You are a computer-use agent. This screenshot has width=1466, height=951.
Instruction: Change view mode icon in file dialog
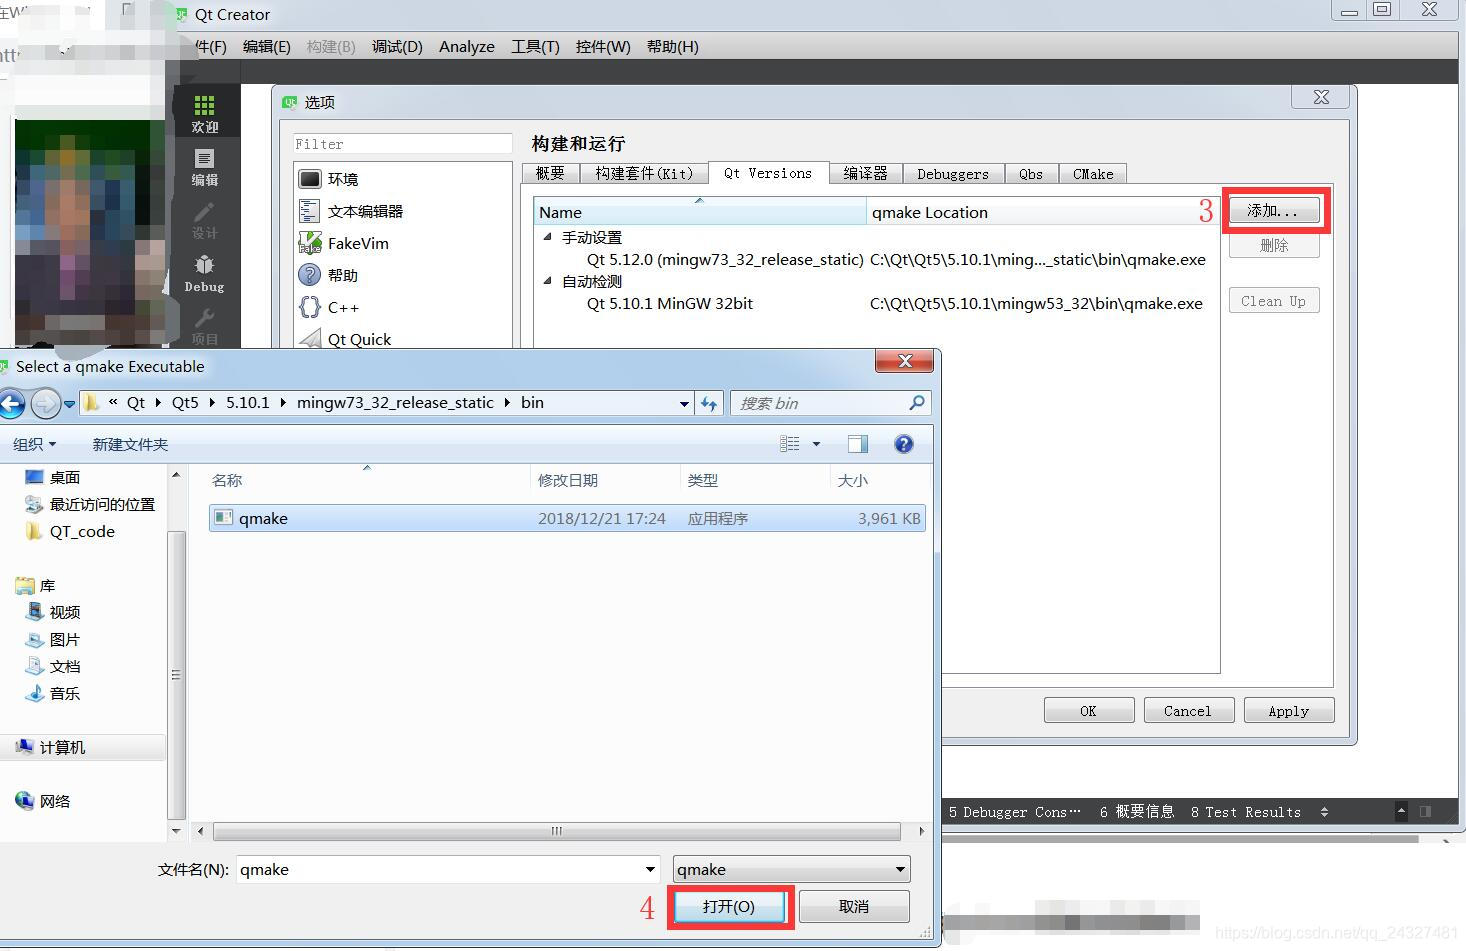(790, 444)
